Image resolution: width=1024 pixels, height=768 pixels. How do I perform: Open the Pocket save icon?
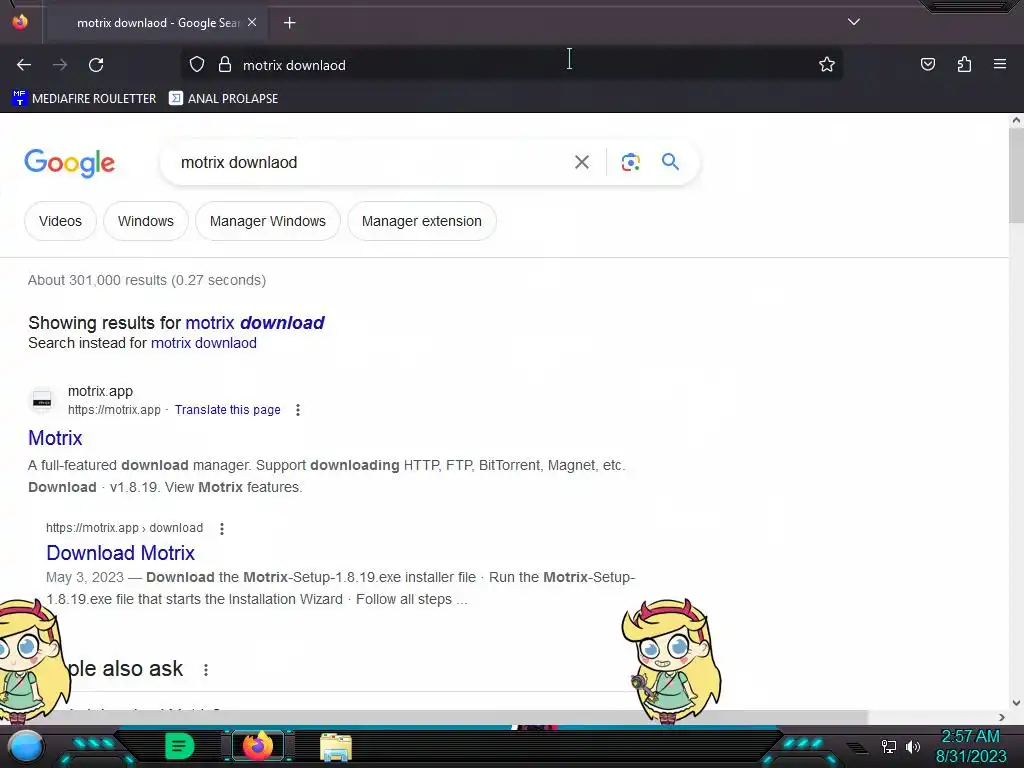(x=927, y=65)
